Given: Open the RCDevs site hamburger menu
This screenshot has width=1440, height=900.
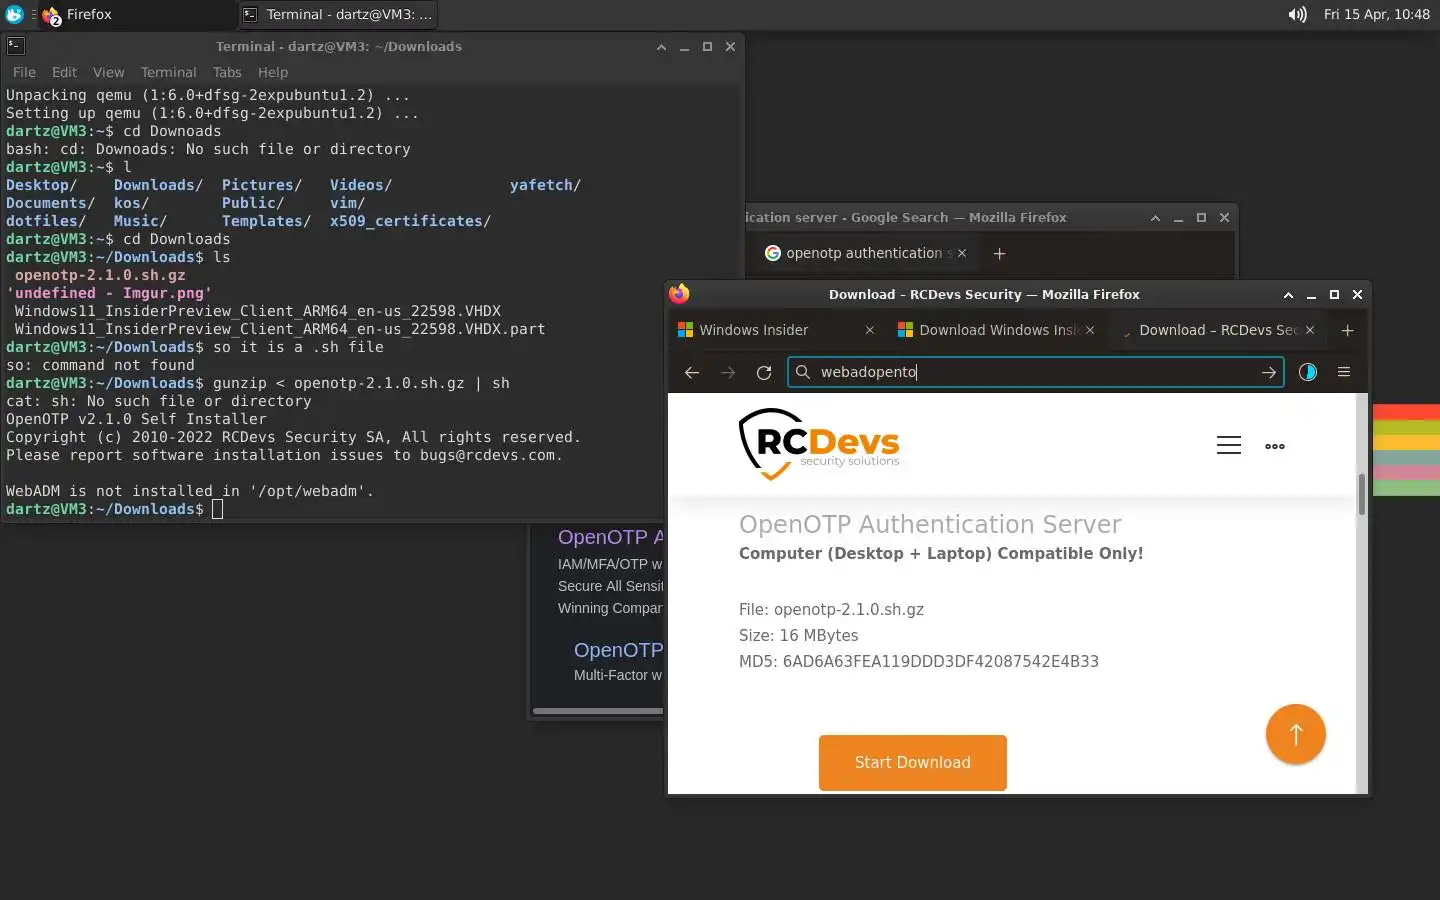Looking at the screenshot, I should [1229, 445].
